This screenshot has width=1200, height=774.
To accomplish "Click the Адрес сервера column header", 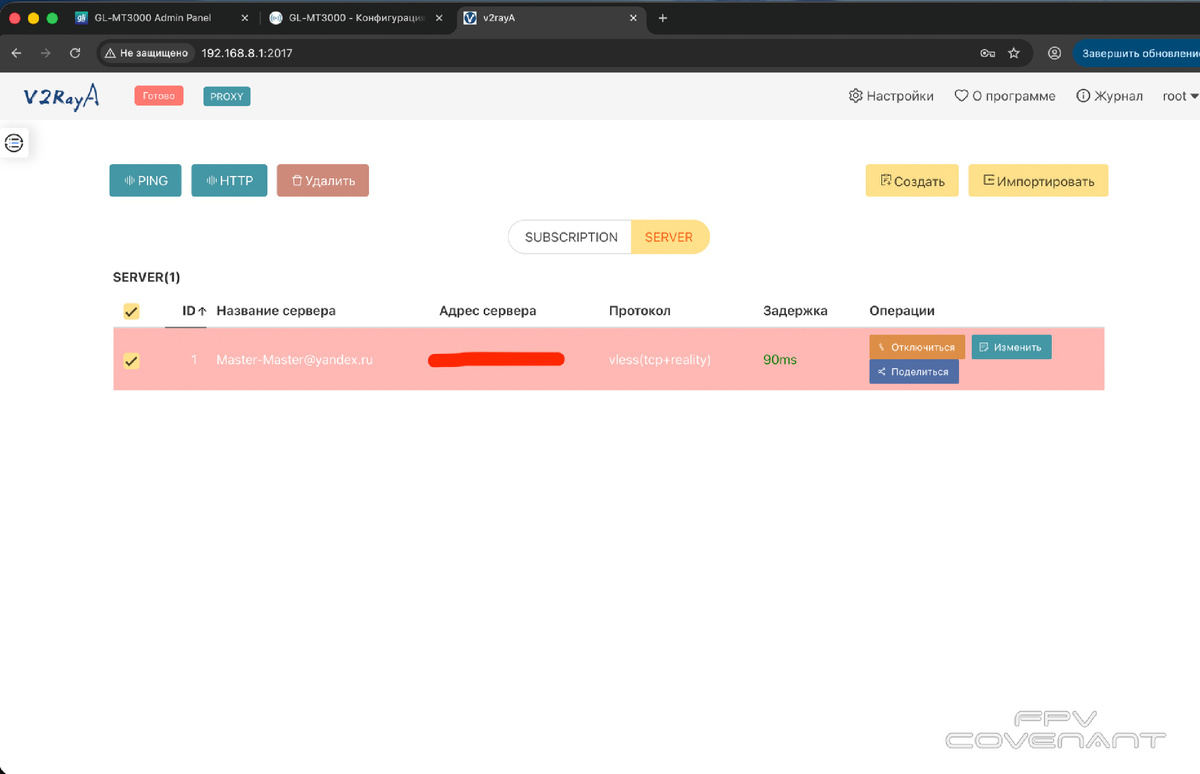I will 488,311.
